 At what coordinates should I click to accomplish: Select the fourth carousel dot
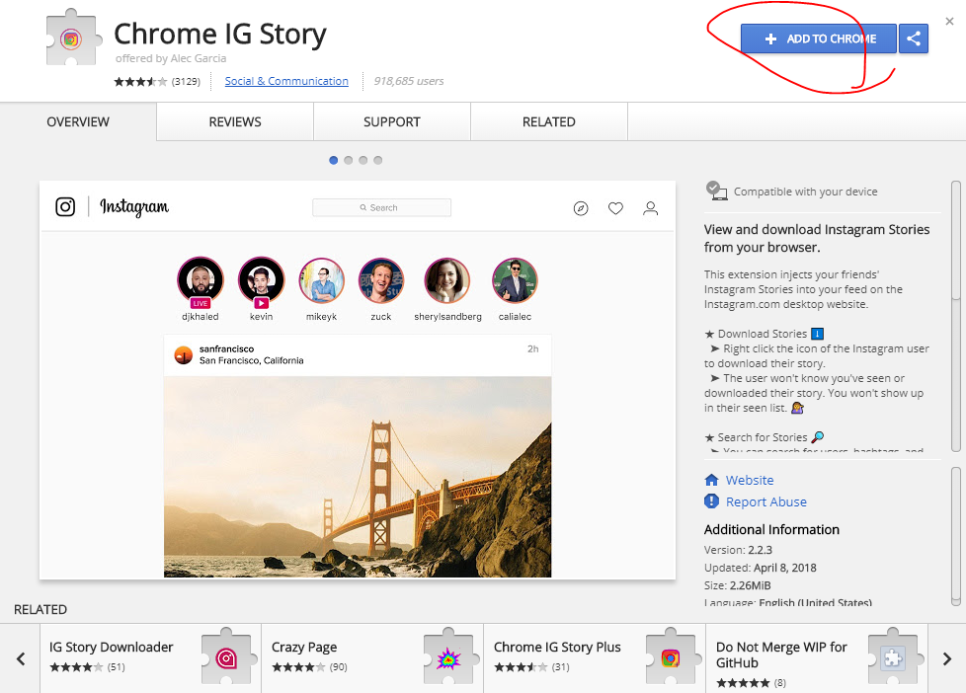pos(378,160)
